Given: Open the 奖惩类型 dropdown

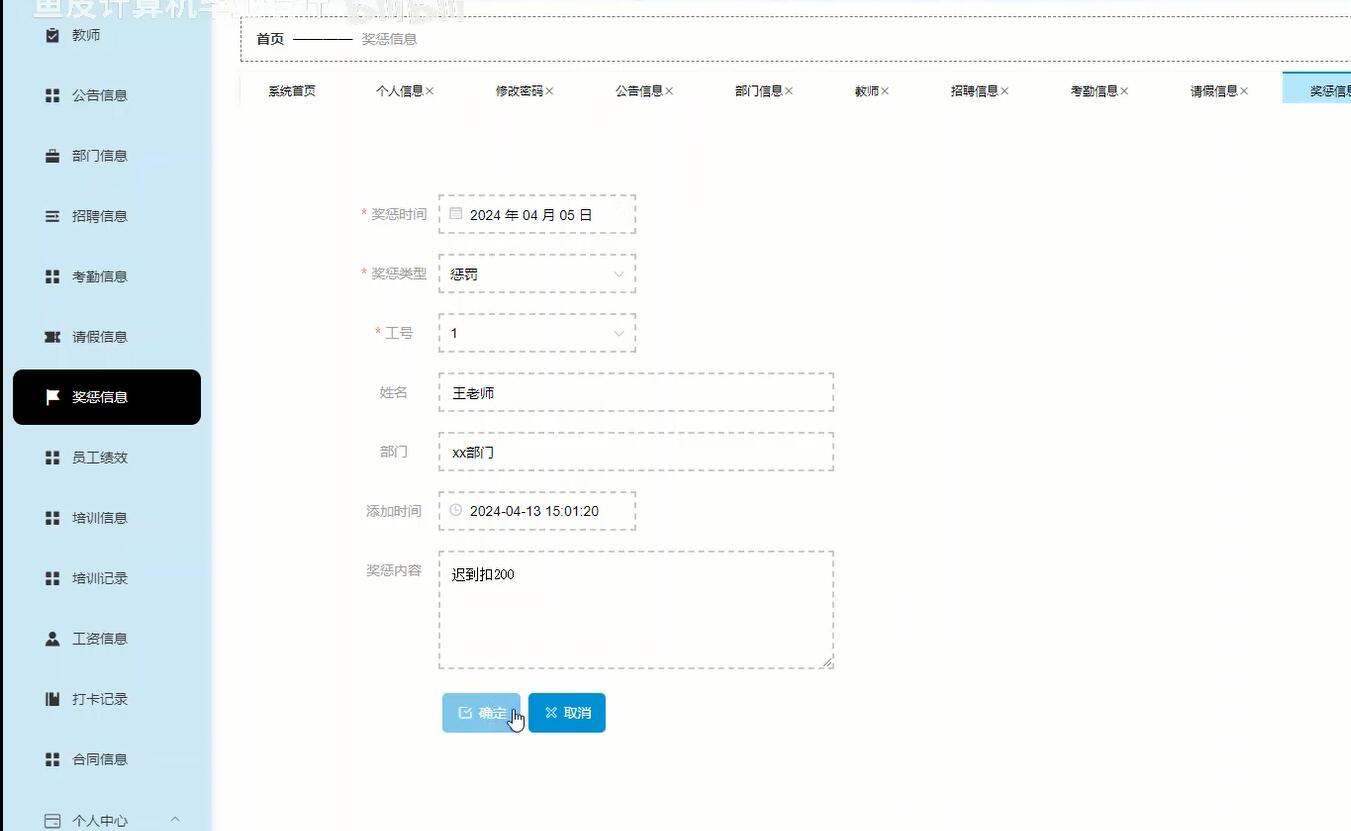Looking at the screenshot, I should pos(618,273).
